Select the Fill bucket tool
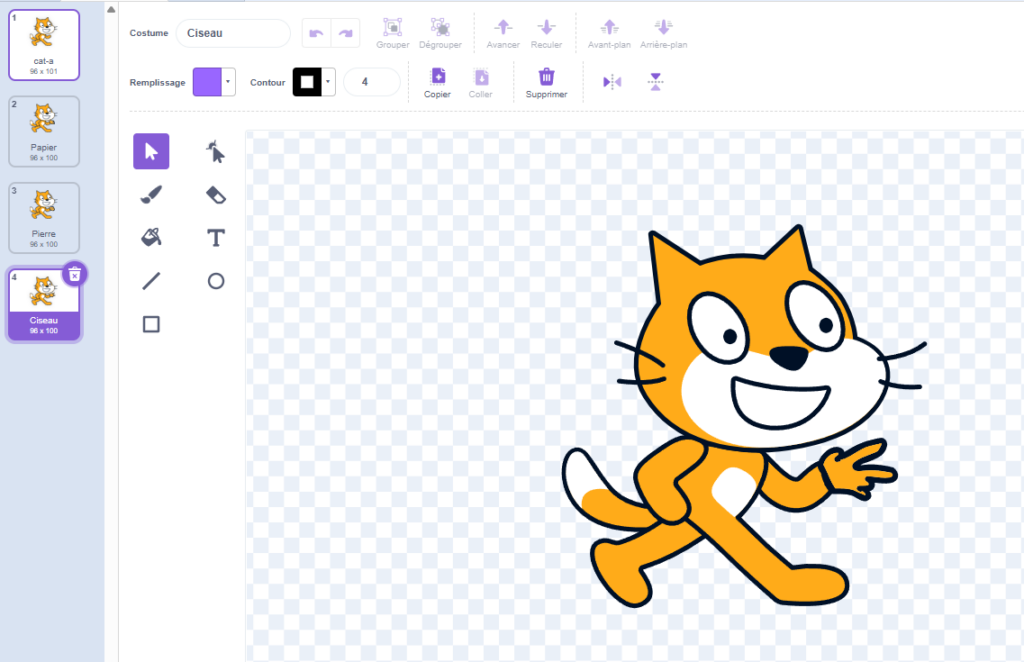The width and height of the screenshot is (1024, 662). pyautogui.click(x=151, y=238)
